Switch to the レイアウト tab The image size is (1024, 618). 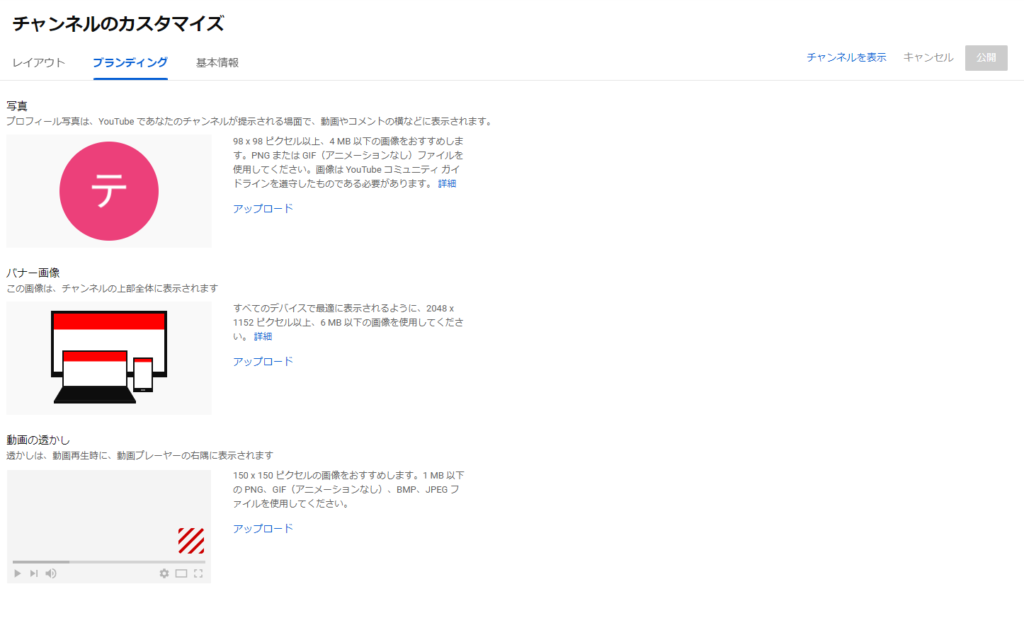coord(38,63)
